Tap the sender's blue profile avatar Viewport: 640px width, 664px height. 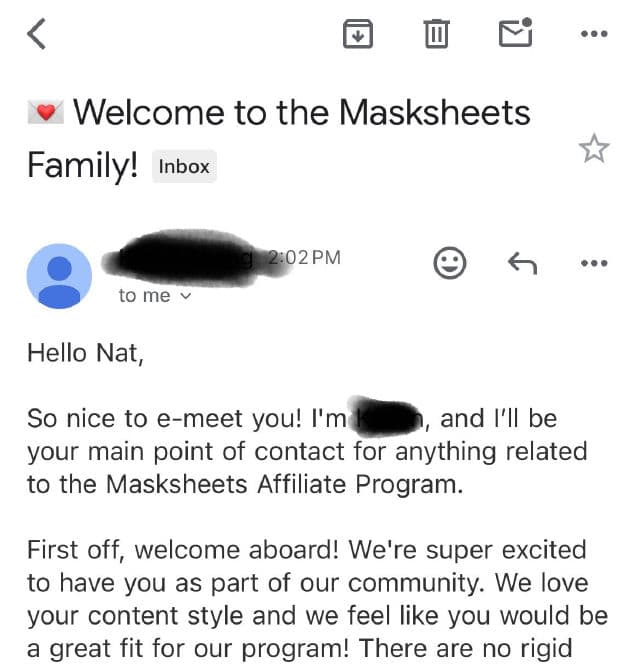[x=59, y=275]
